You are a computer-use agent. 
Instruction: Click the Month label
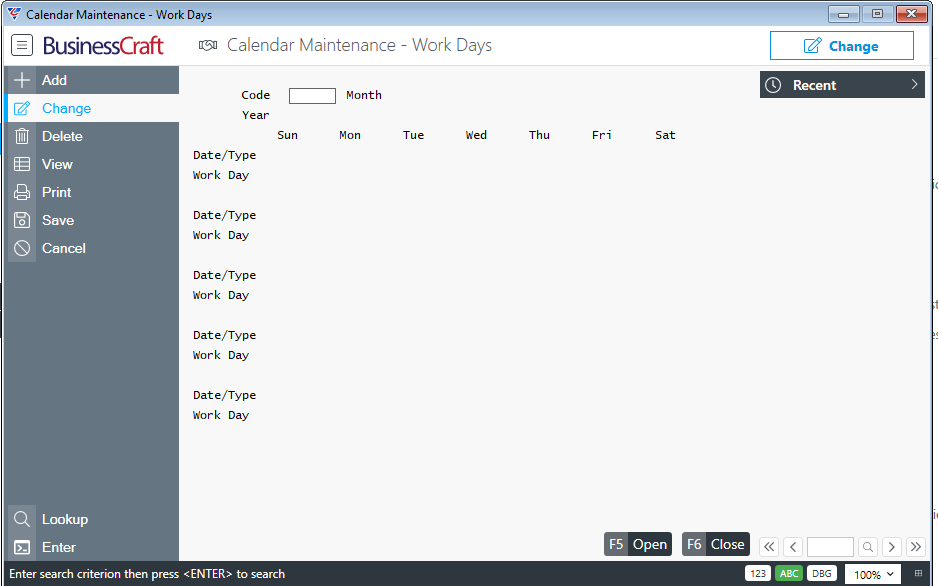(364, 95)
